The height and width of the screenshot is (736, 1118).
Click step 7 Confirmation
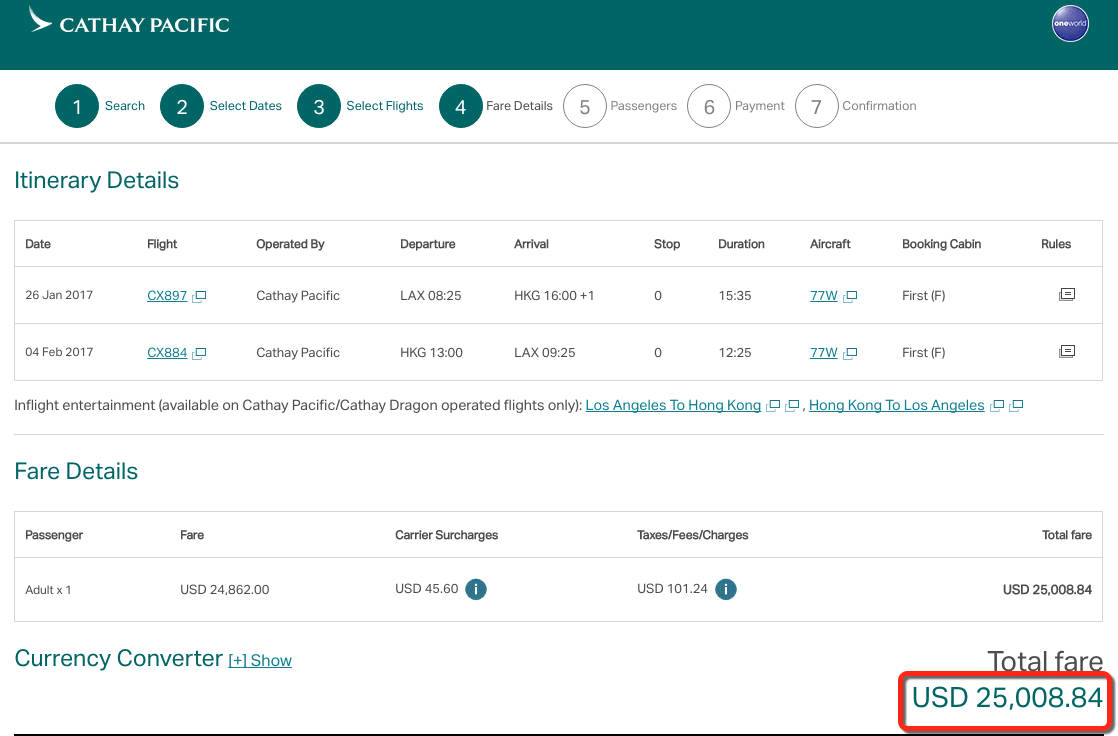855,106
